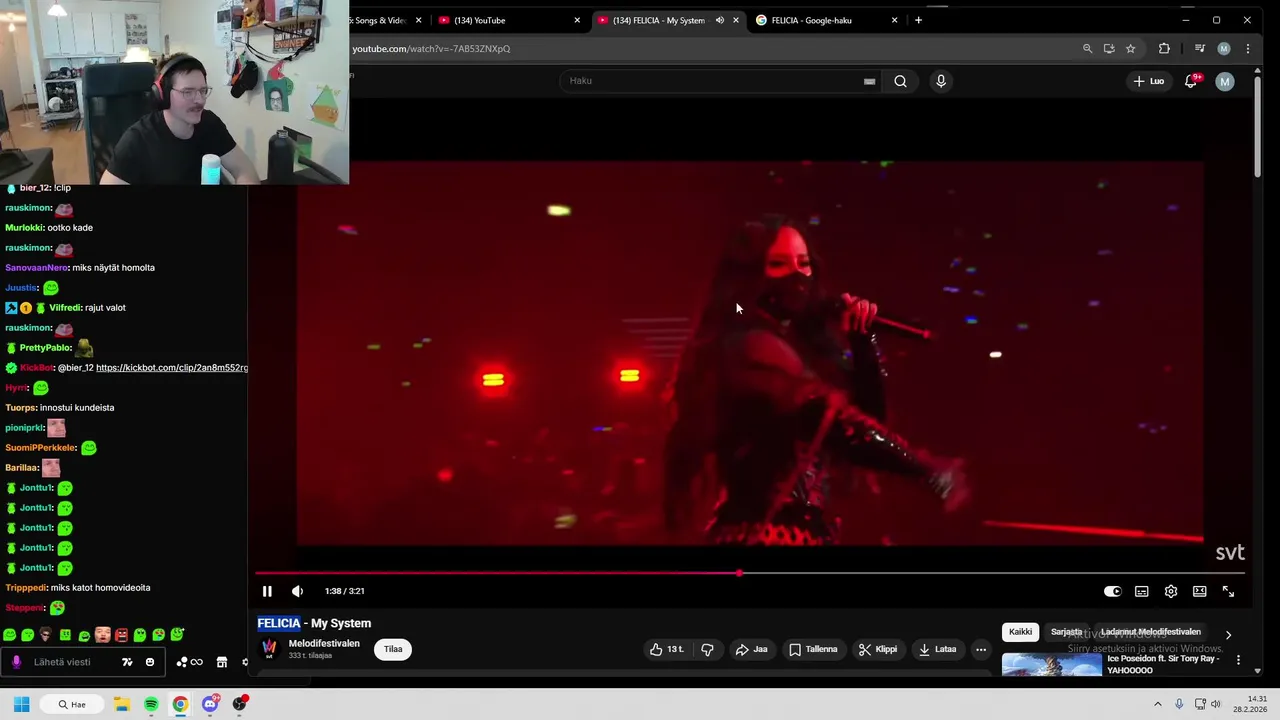Open more actions below the video
This screenshot has height=720, width=1280.
coord(981,649)
